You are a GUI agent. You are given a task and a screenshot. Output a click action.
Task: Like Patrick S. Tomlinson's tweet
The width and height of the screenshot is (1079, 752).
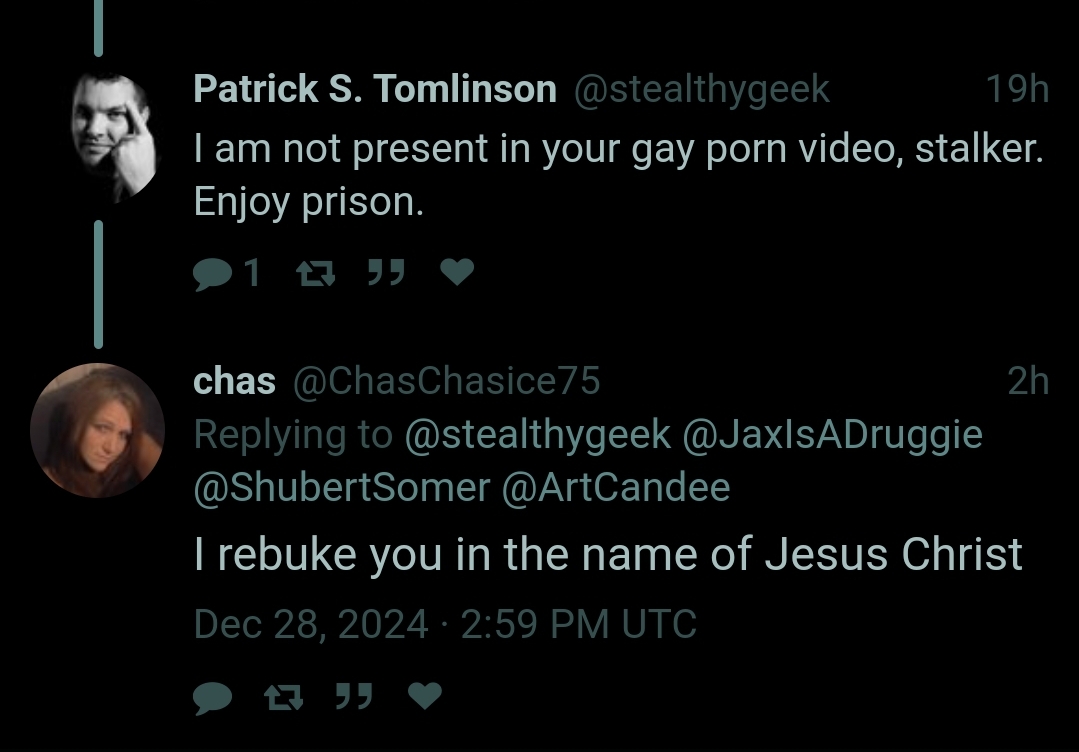point(457,272)
